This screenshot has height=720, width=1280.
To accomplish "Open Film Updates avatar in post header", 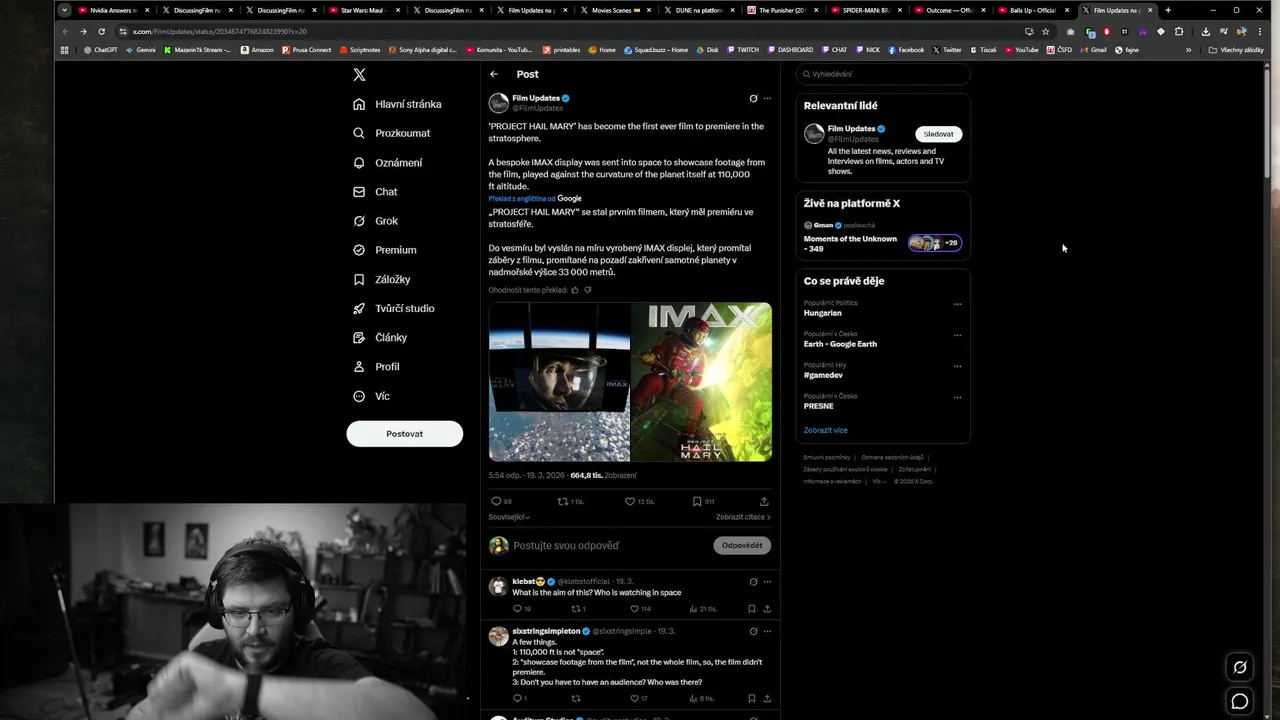I will click(498, 103).
